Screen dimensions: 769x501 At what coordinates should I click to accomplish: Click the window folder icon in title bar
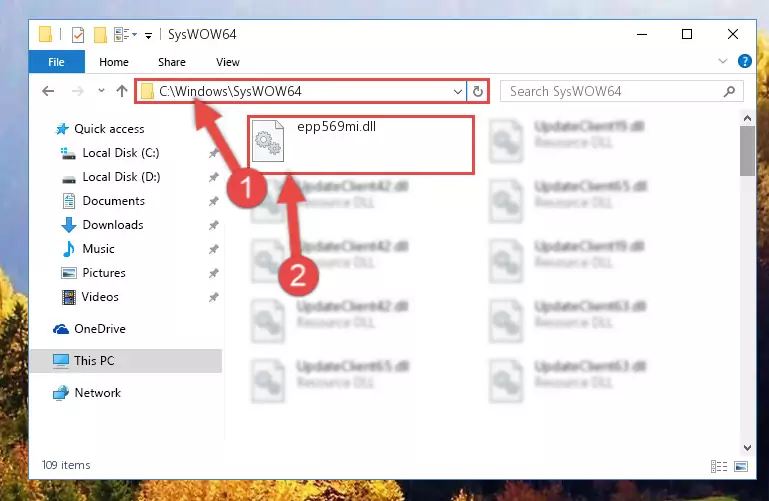pyautogui.click(x=45, y=34)
